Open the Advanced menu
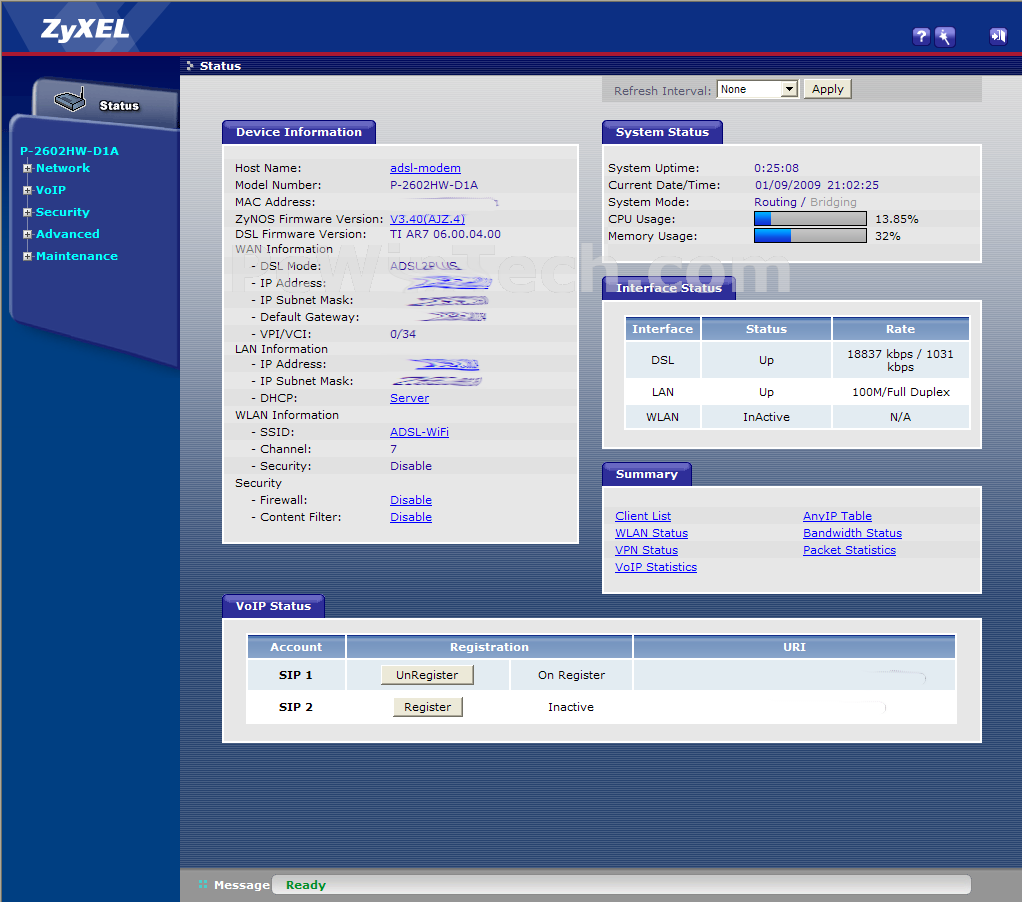The height and width of the screenshot is (902, 1022). point(68,235)
